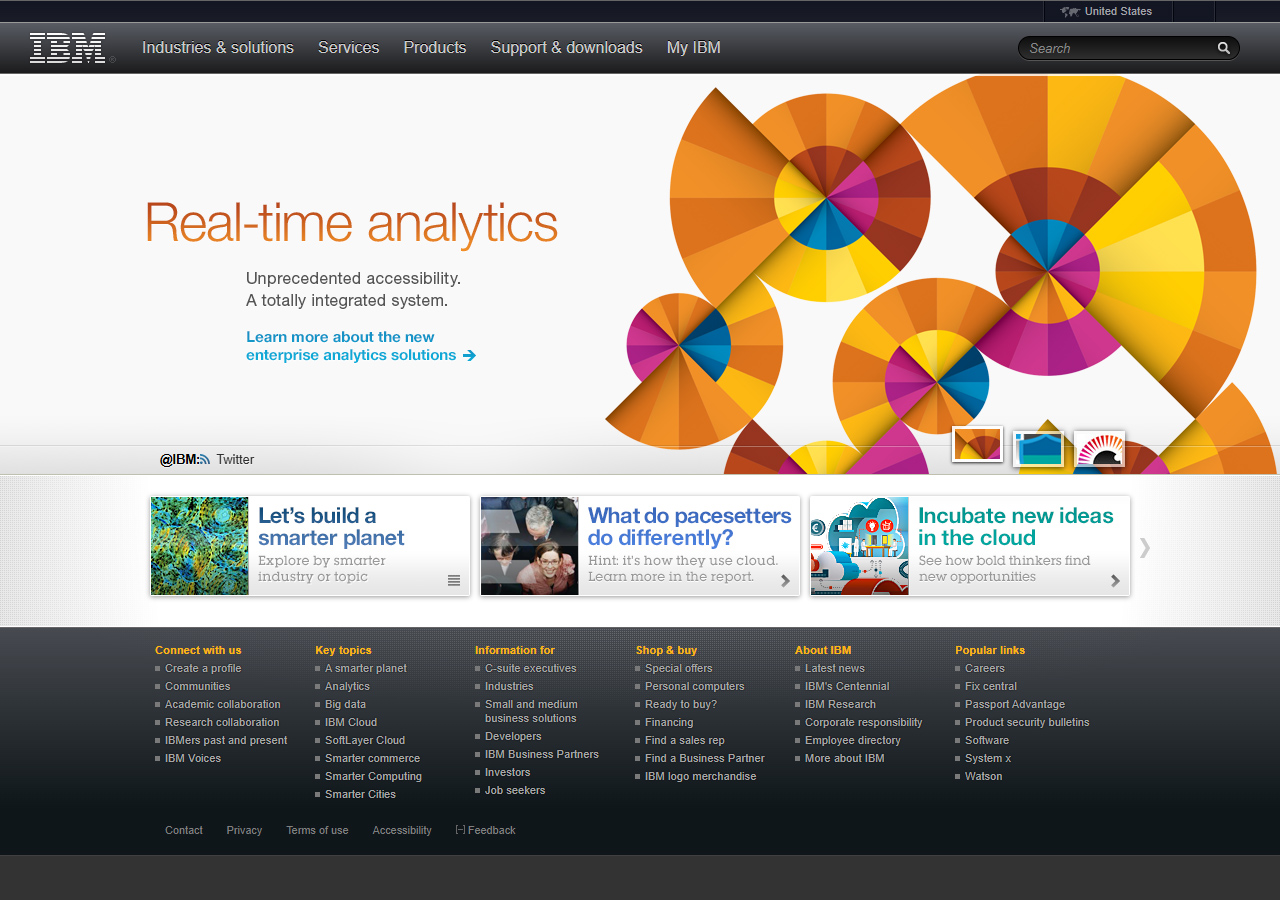
Task: Open Industries & solutions menu
Action: [x=218, y=48]
